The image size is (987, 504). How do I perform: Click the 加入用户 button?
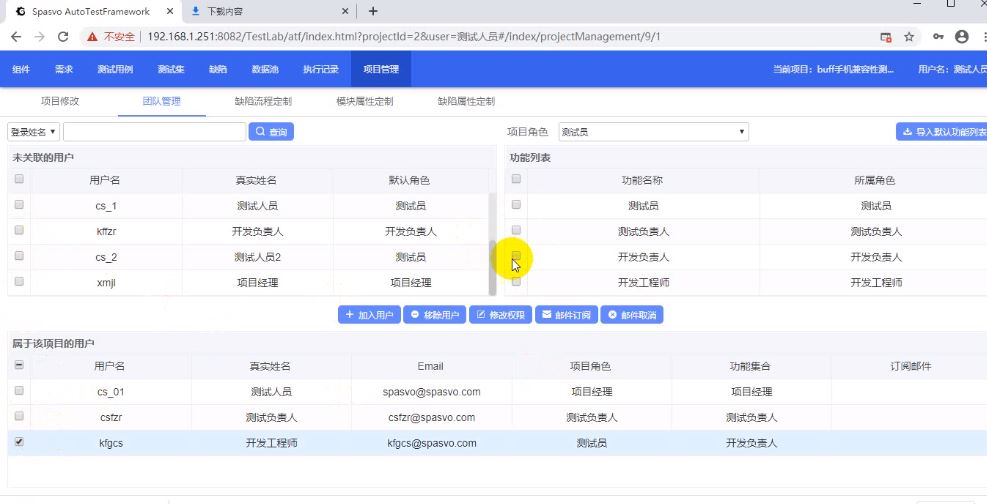(x=369, y=315)
